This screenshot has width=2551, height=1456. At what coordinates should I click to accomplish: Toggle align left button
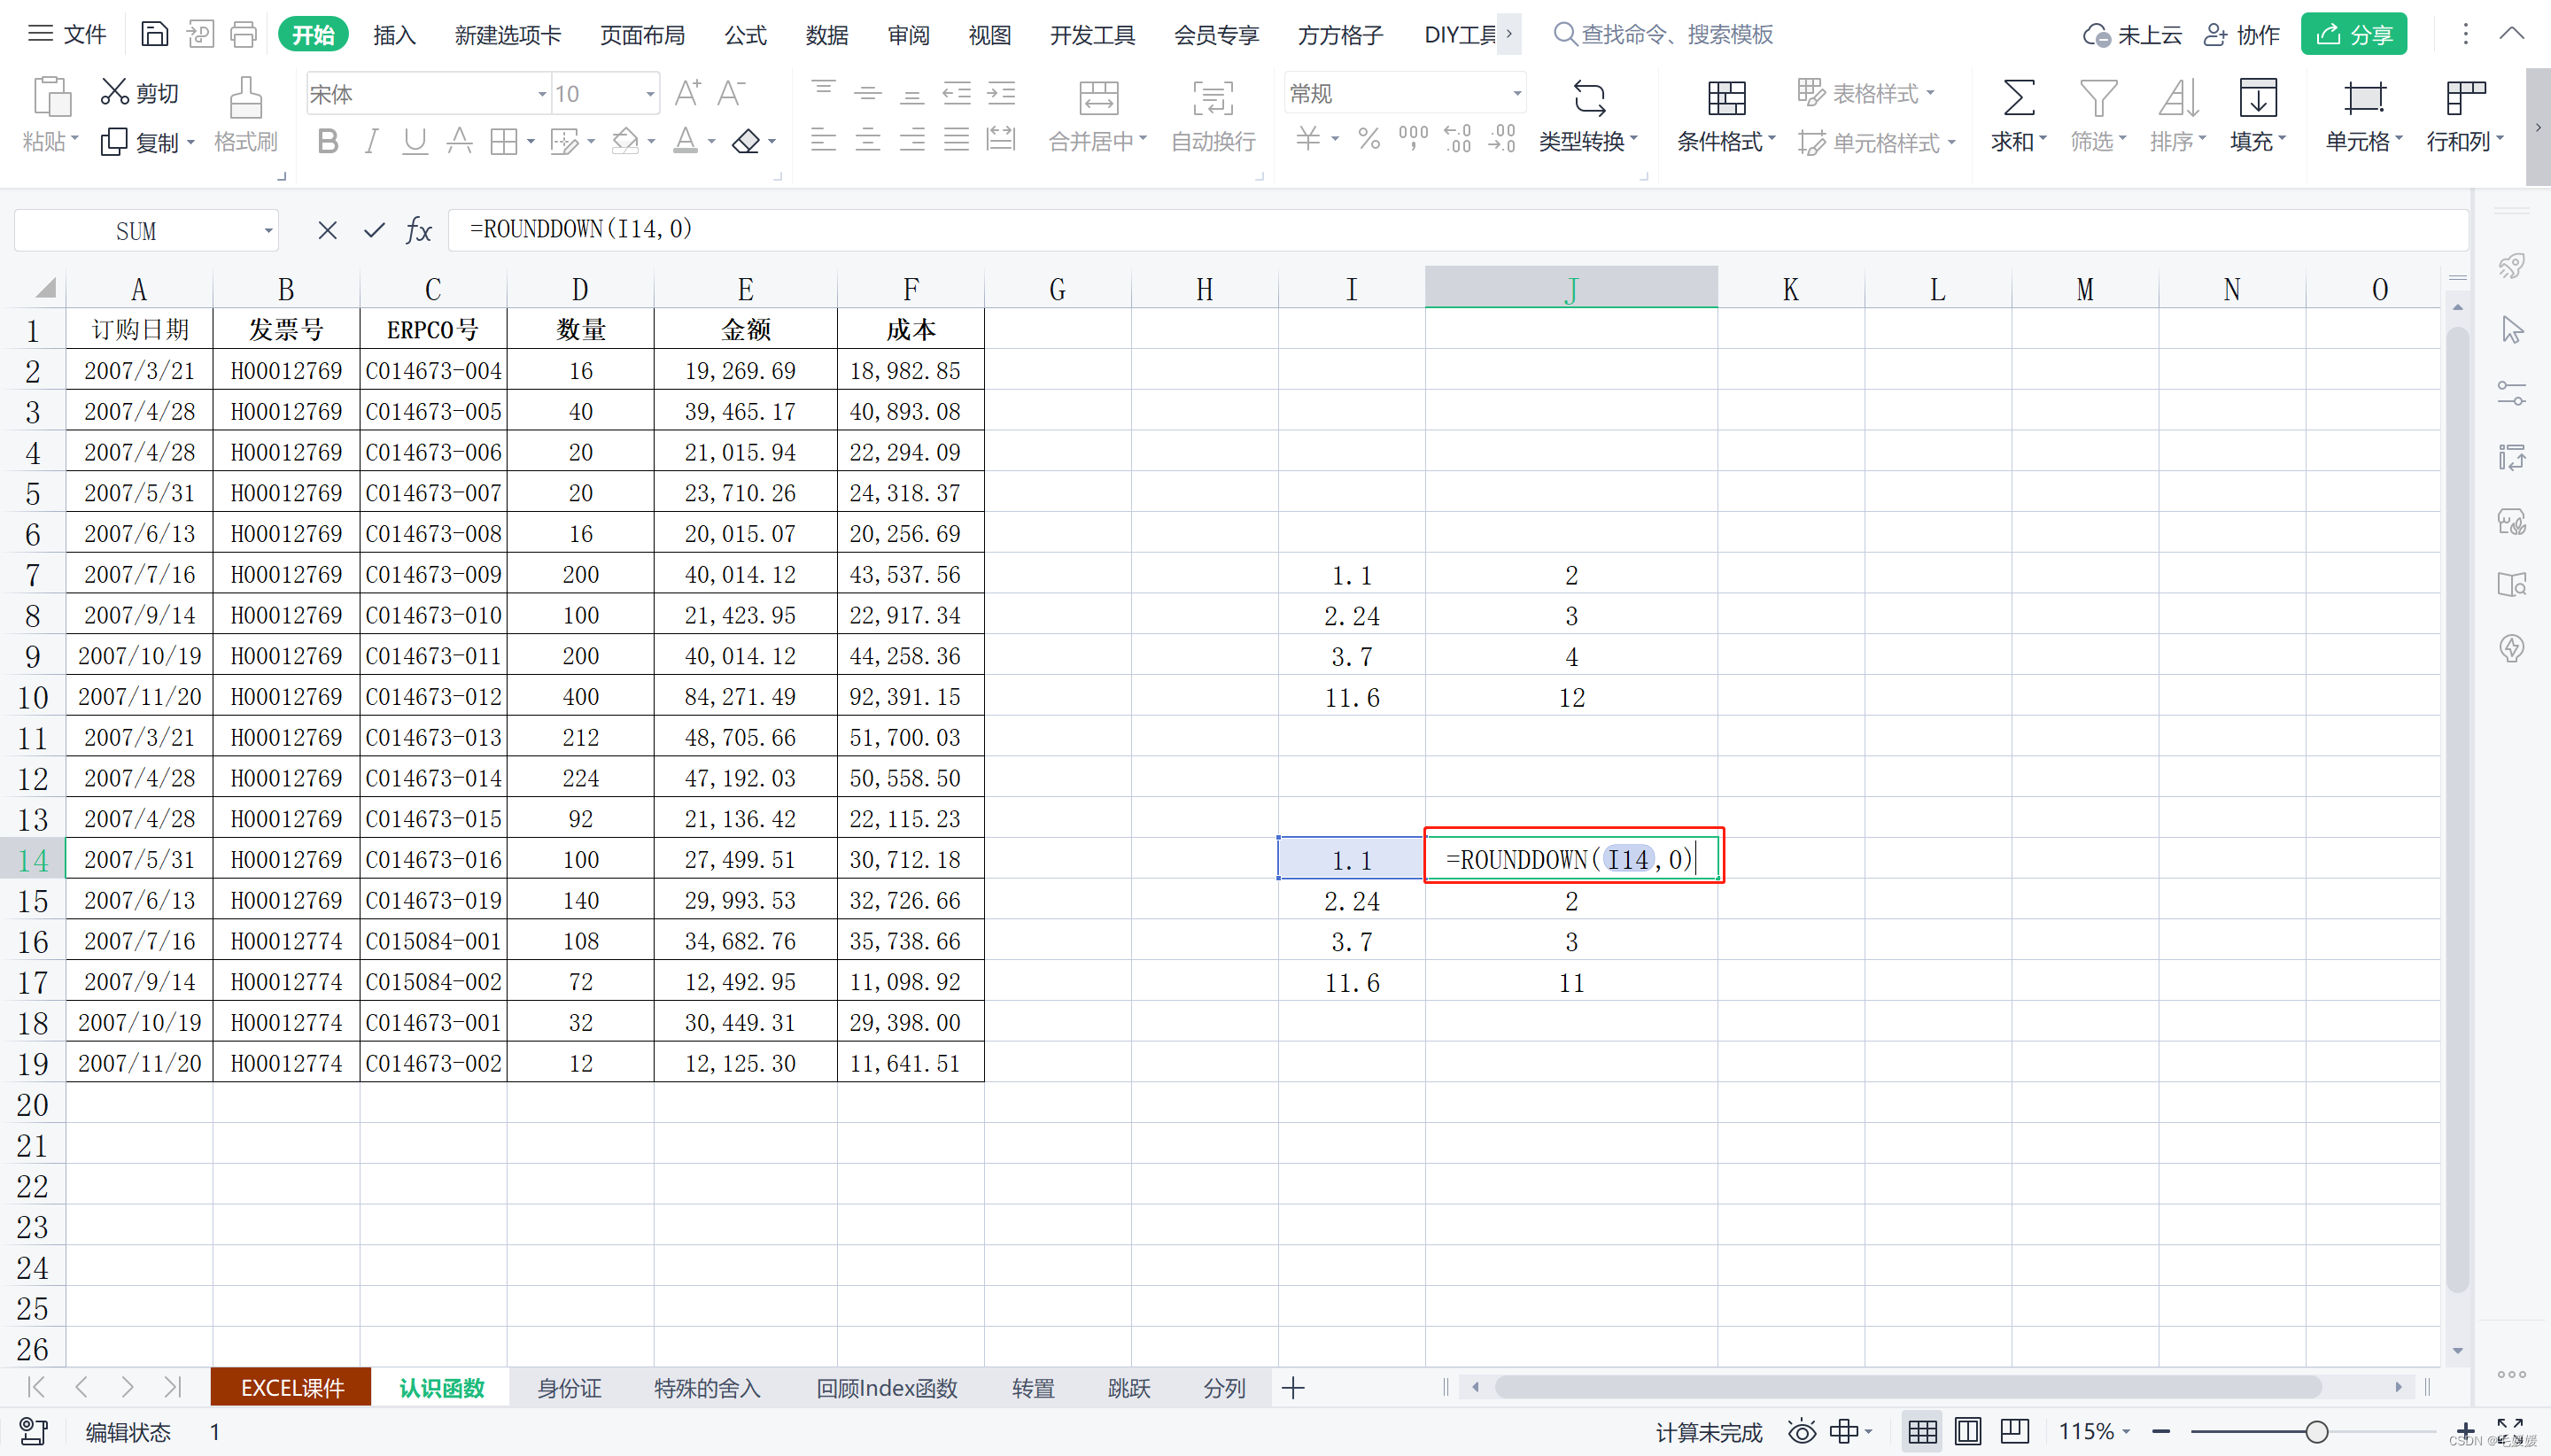tap(823, 140)
